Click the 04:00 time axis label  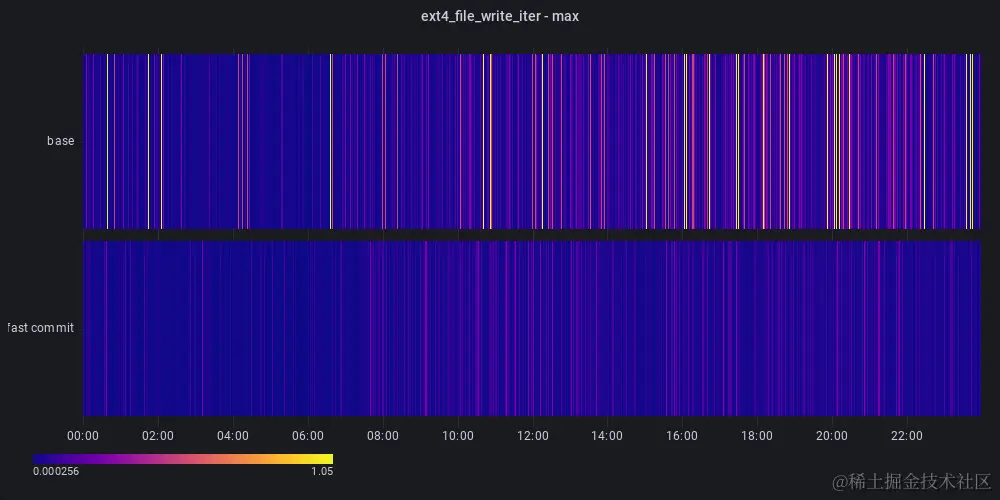pyautogui.click(x=233, y=436)
